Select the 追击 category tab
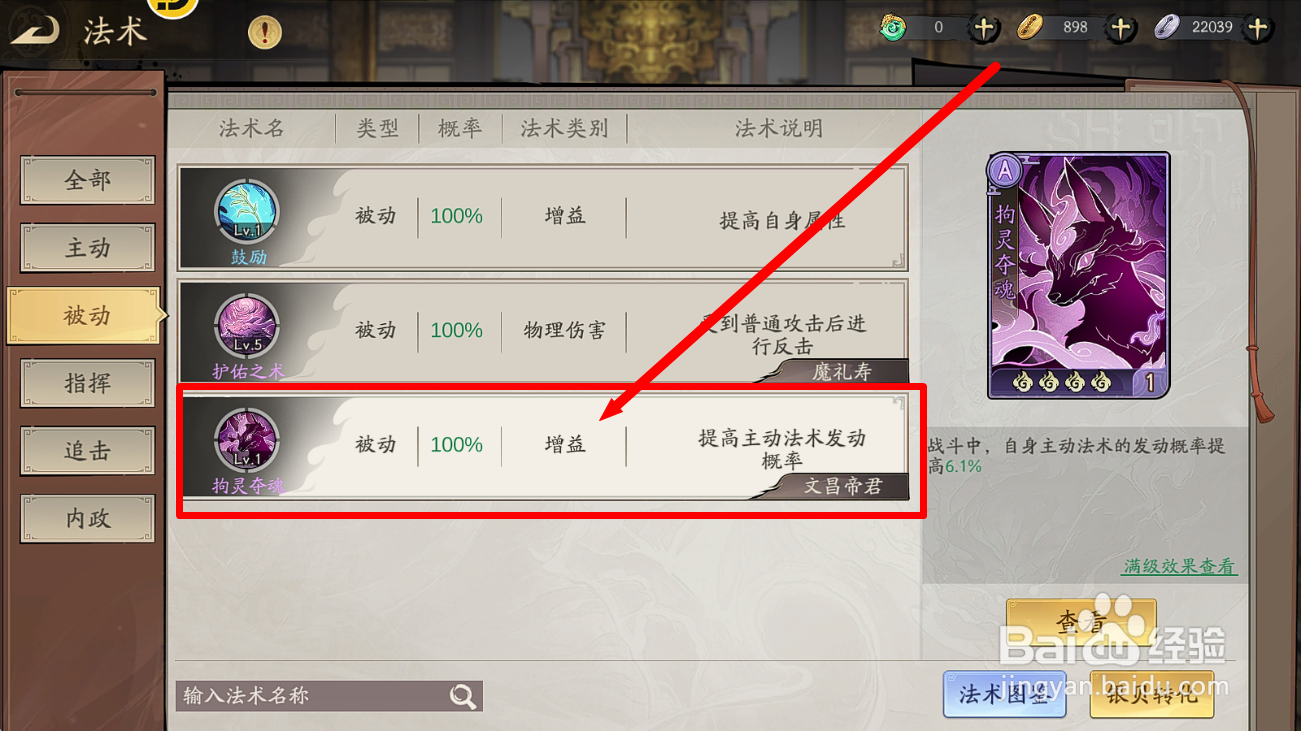This screenshot has height=731, width=1301. coord(88,451)
